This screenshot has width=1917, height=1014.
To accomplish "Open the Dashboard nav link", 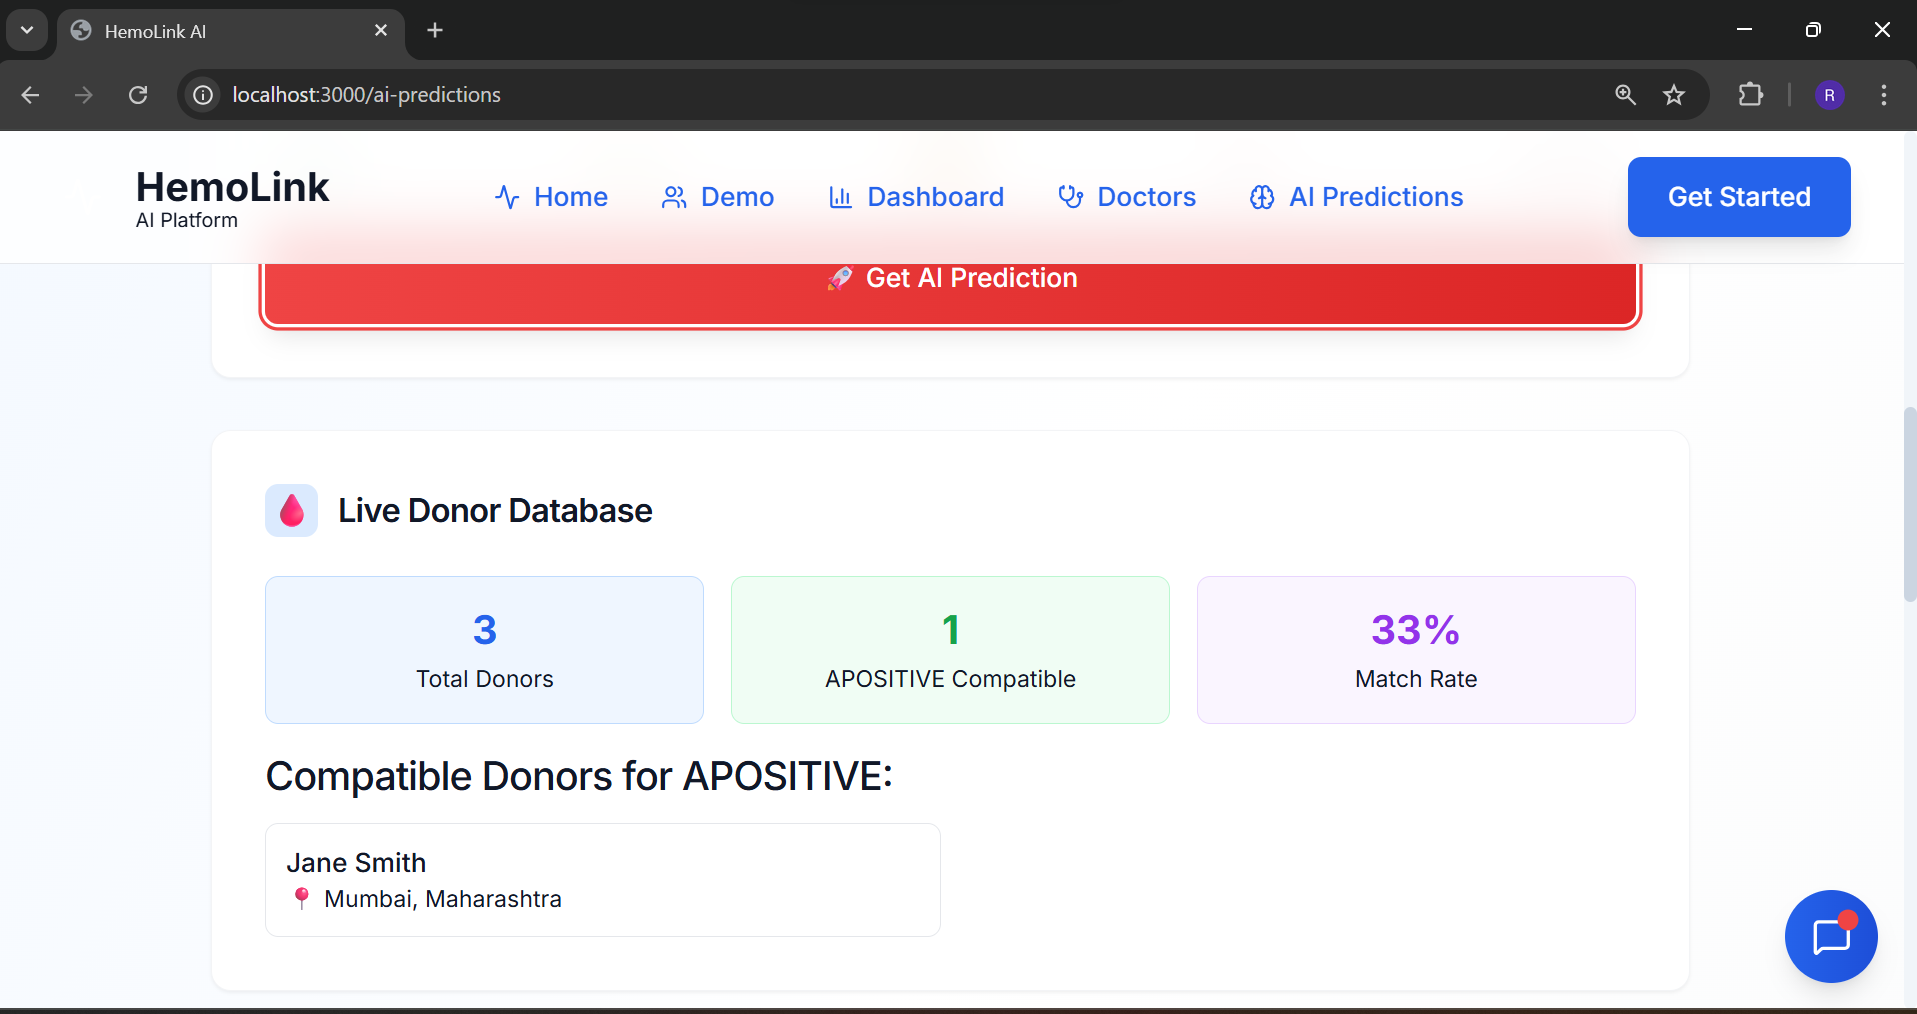I will 916,197.
